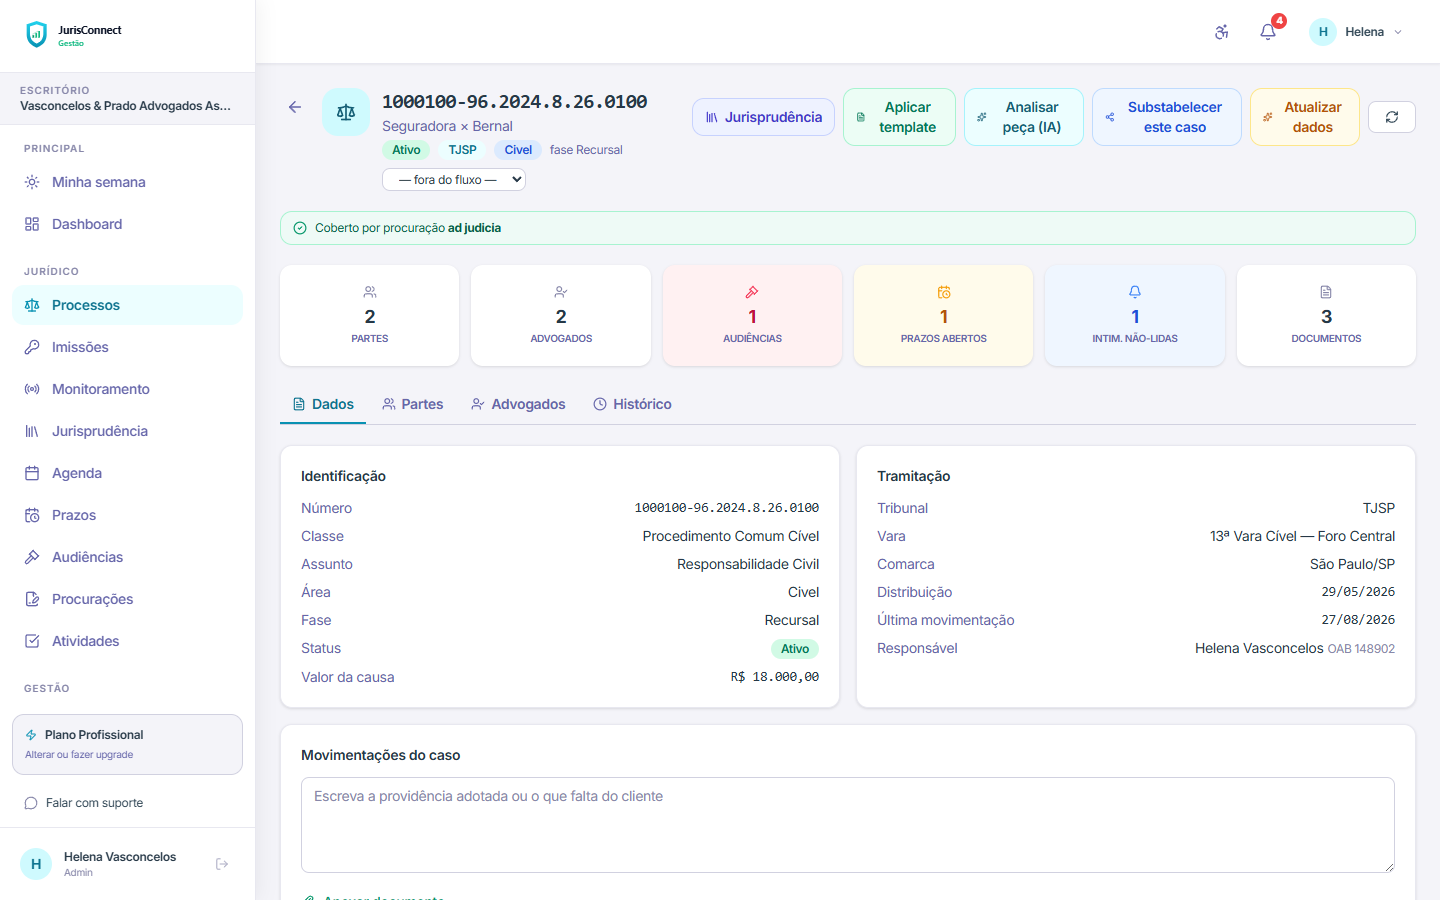Go back using the left arrow icon
The height and width of the screenshot is (900, 1440).
pyautogui.click(x=295, y=107)
